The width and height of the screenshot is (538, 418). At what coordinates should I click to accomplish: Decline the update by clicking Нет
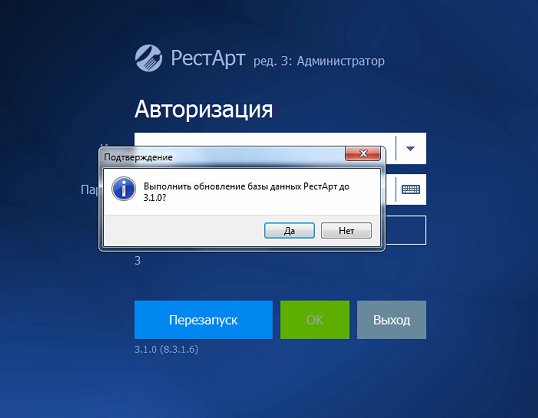(346, 230)
